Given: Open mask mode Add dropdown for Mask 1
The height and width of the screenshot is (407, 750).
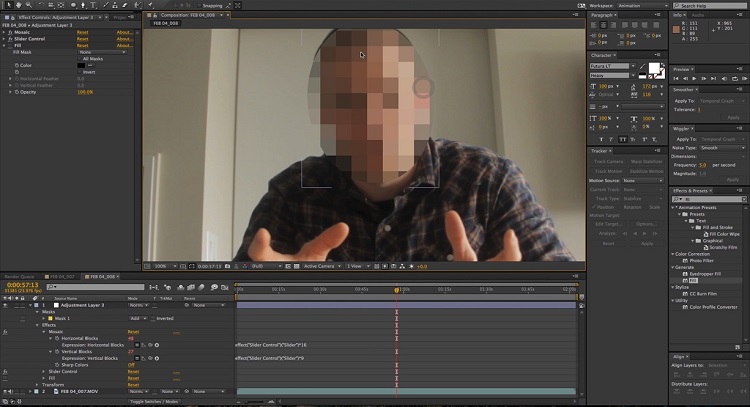Looking at the screenshot, I should coord(138,319).
